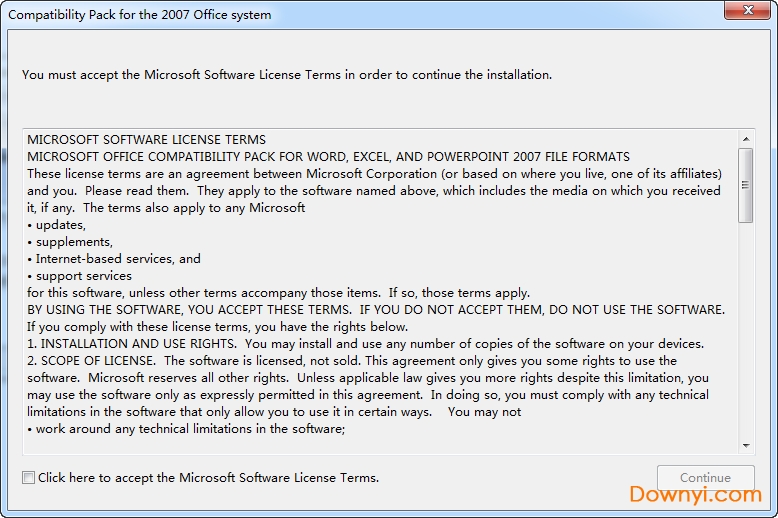Close the Compatibility Pack dialog window
778x518 pixels.
750,12
